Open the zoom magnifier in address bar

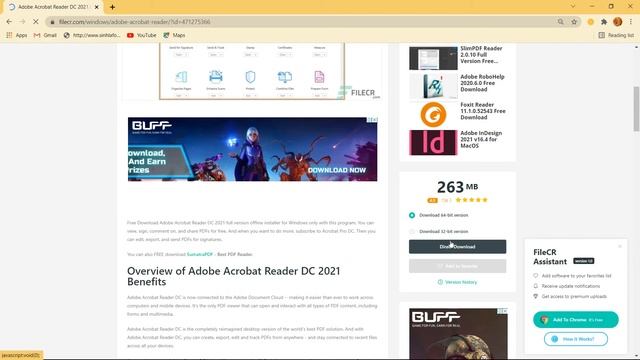pyautogui.click(x=560, y=22)
